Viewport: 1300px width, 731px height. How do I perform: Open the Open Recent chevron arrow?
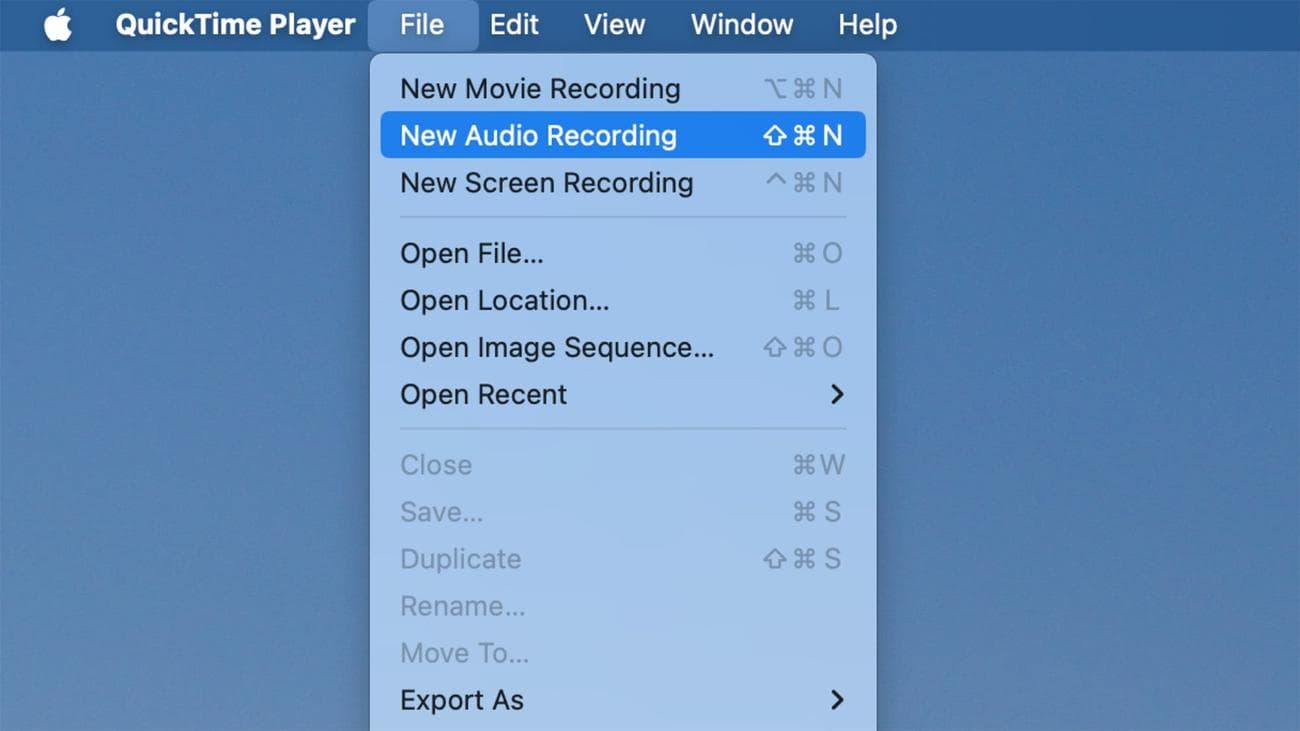click(838, 394)
